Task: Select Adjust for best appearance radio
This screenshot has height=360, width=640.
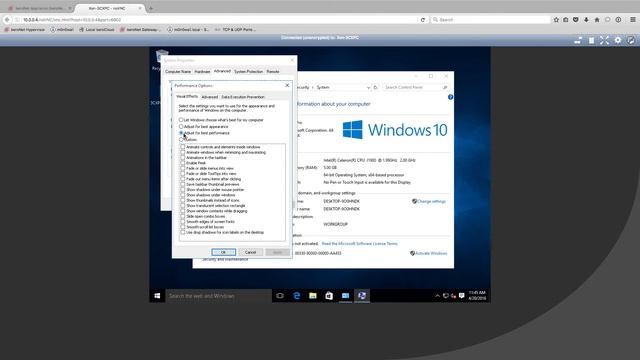Action: tap(181, 127)
